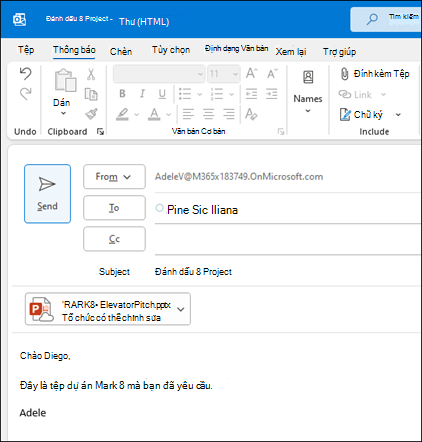Expand the Dán paste options arrow

(63, 113)
